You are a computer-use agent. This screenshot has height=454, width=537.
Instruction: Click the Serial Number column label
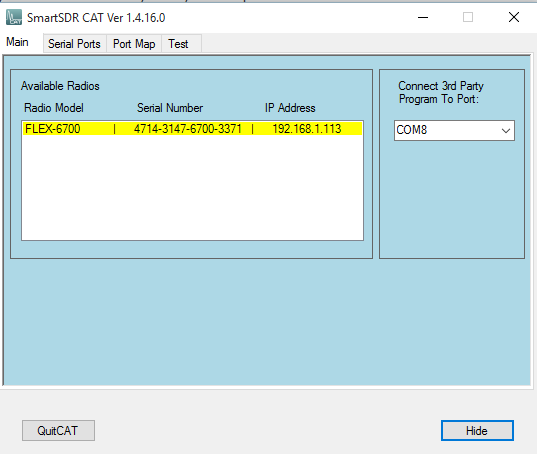(x=170, y=108)
